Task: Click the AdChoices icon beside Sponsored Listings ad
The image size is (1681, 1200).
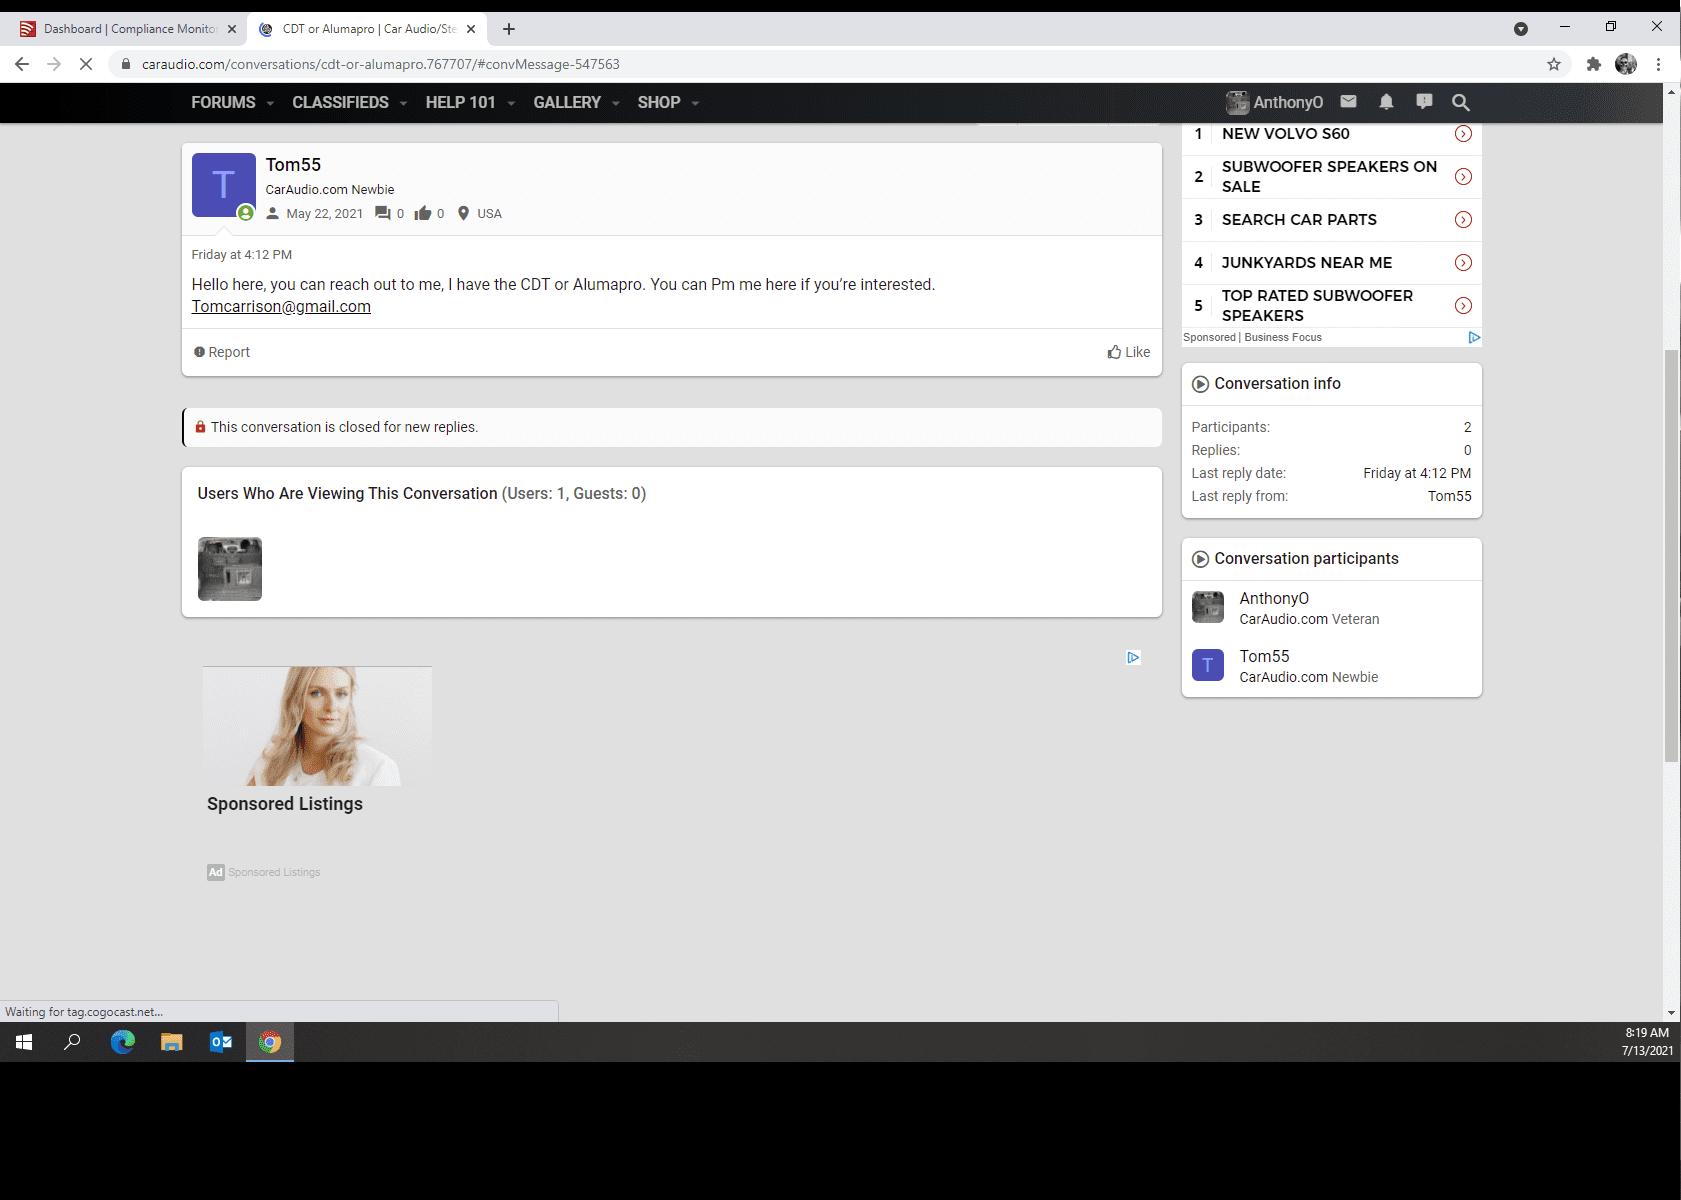Action: click(1133, 657)
